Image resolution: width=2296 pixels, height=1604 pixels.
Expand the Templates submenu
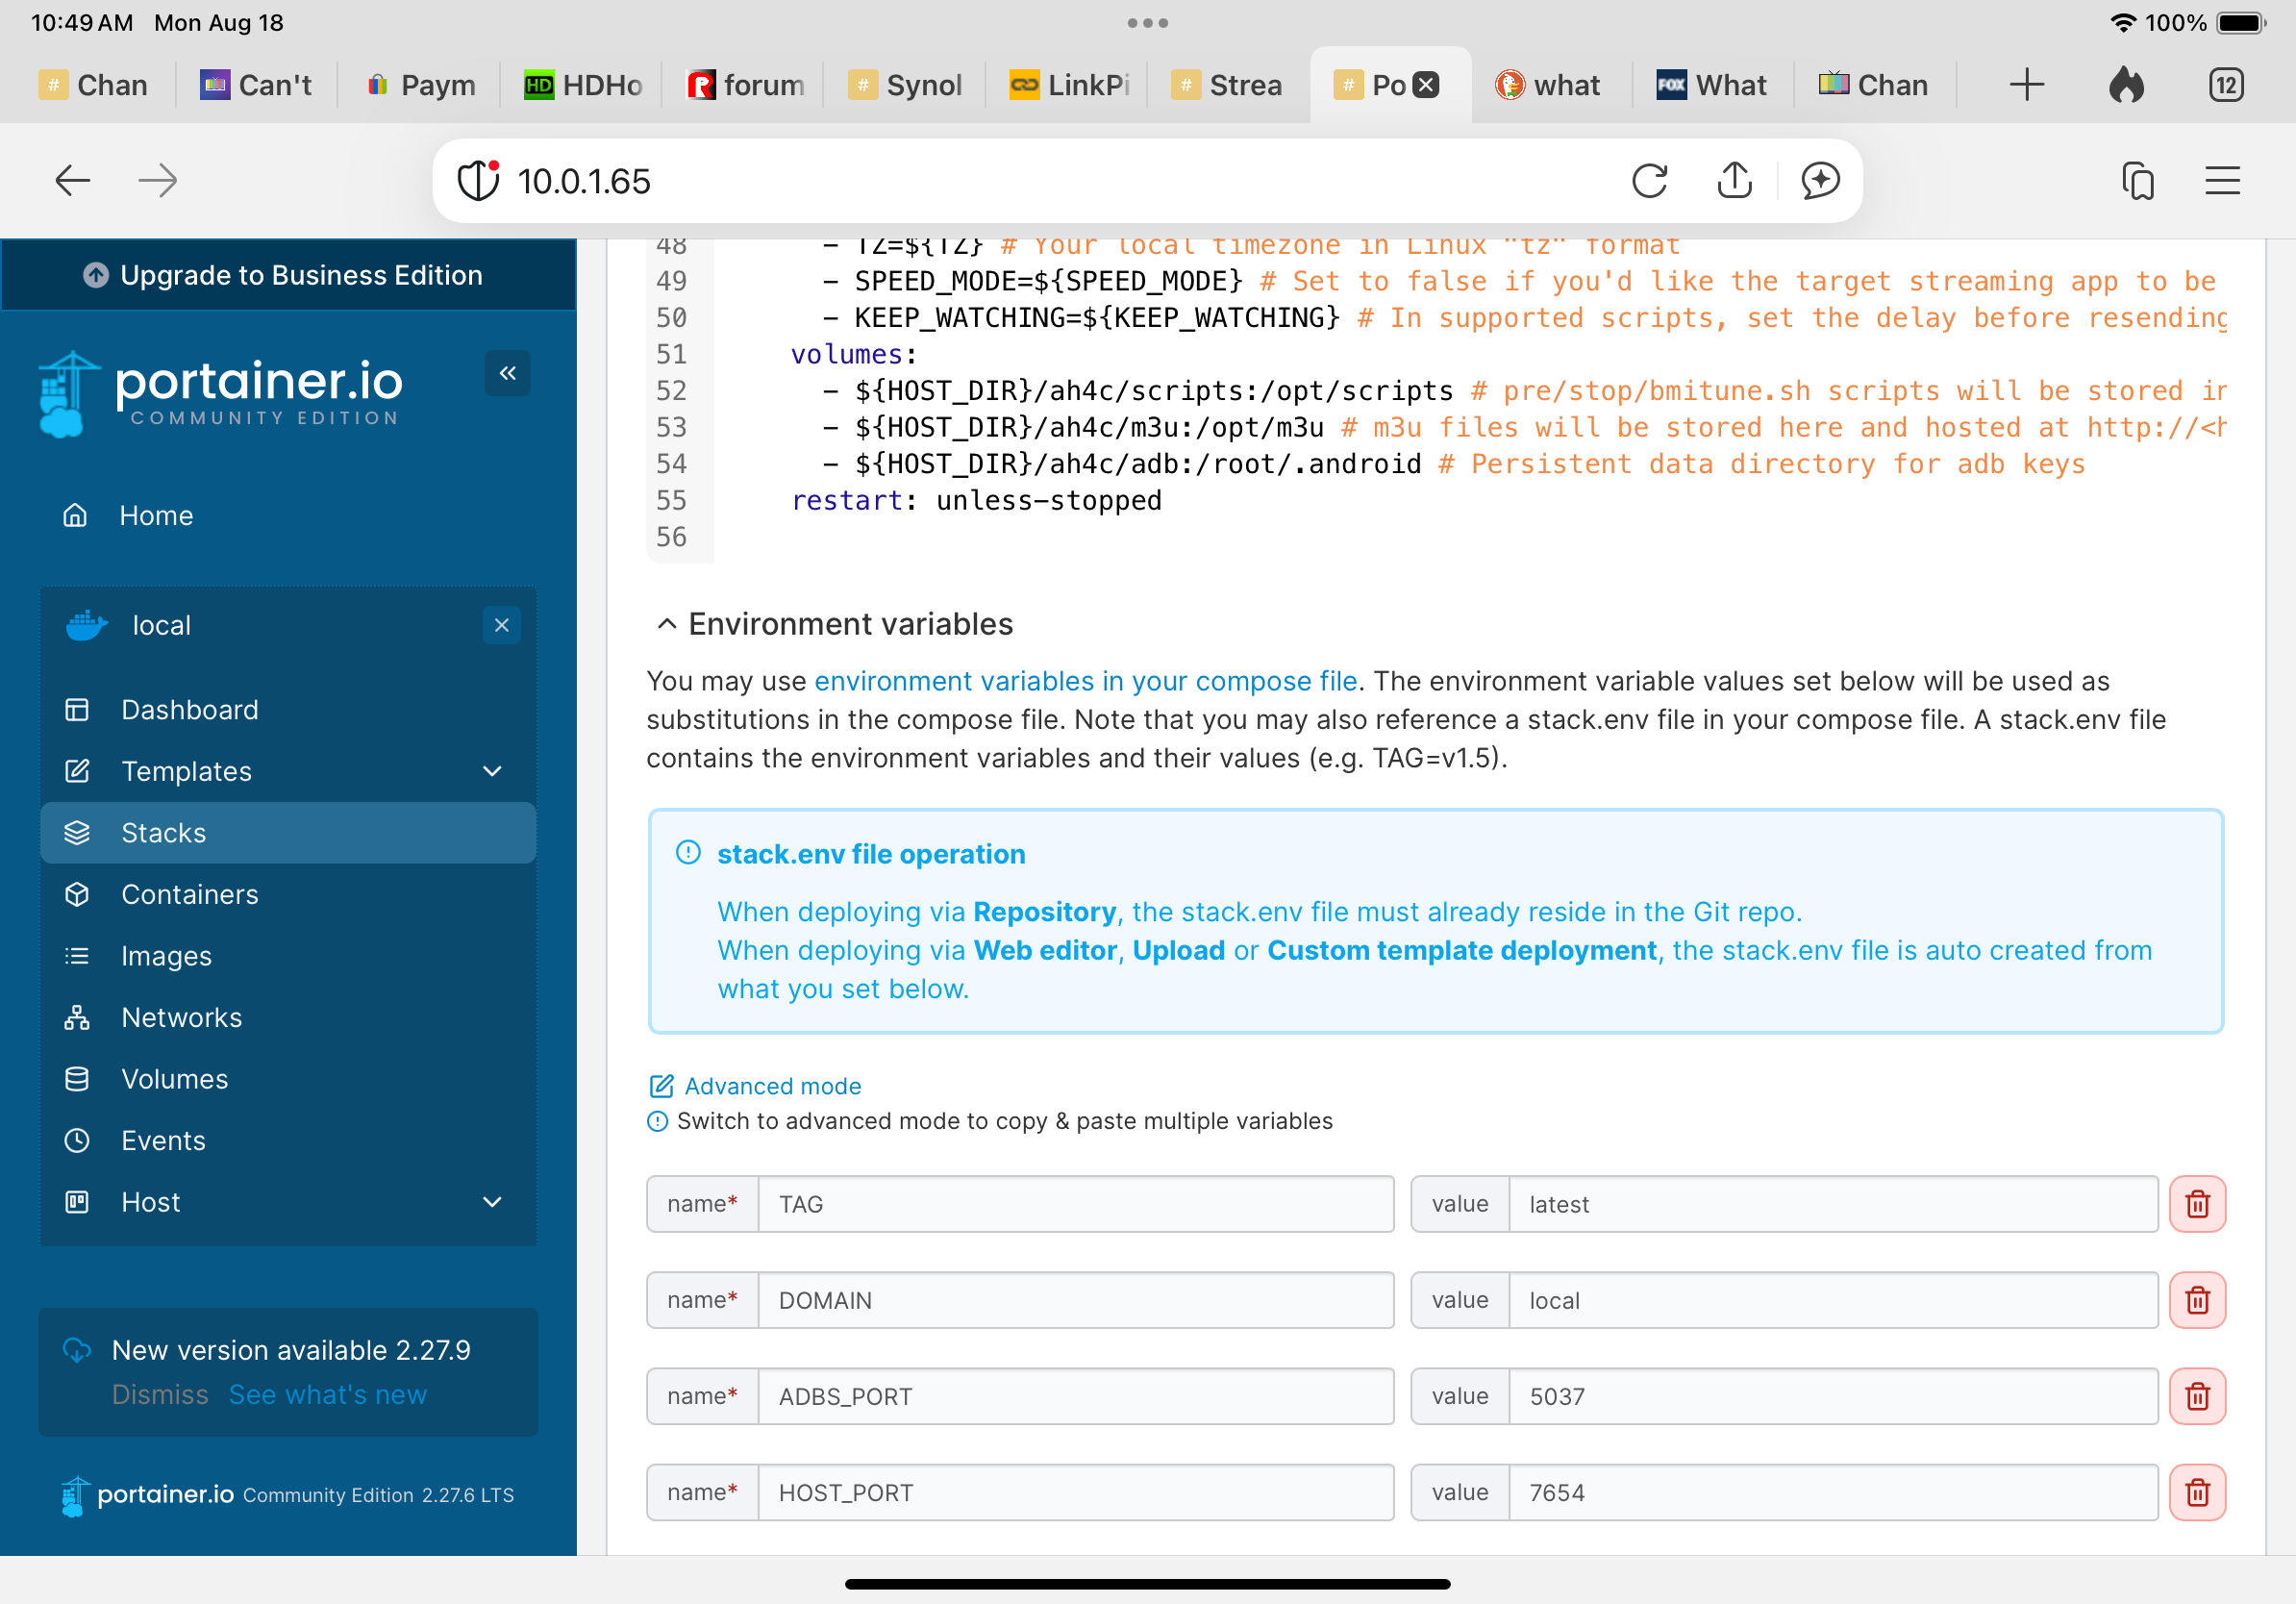click(492, 771)
